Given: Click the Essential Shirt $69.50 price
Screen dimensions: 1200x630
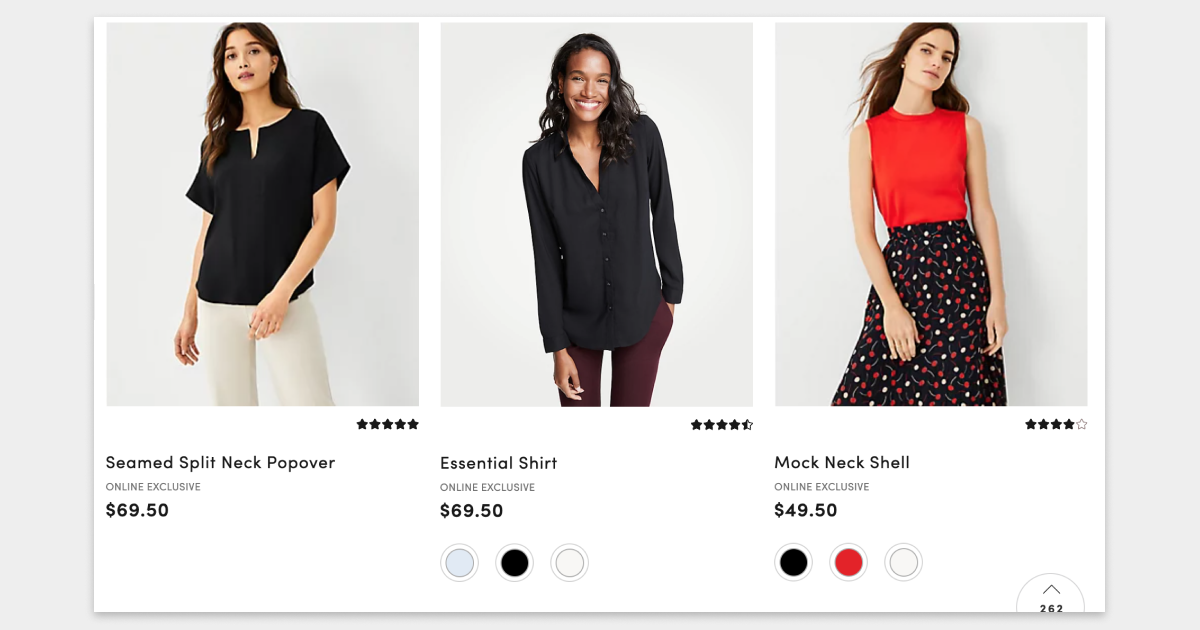Looking at the screenshot, I should click(471, 511).
